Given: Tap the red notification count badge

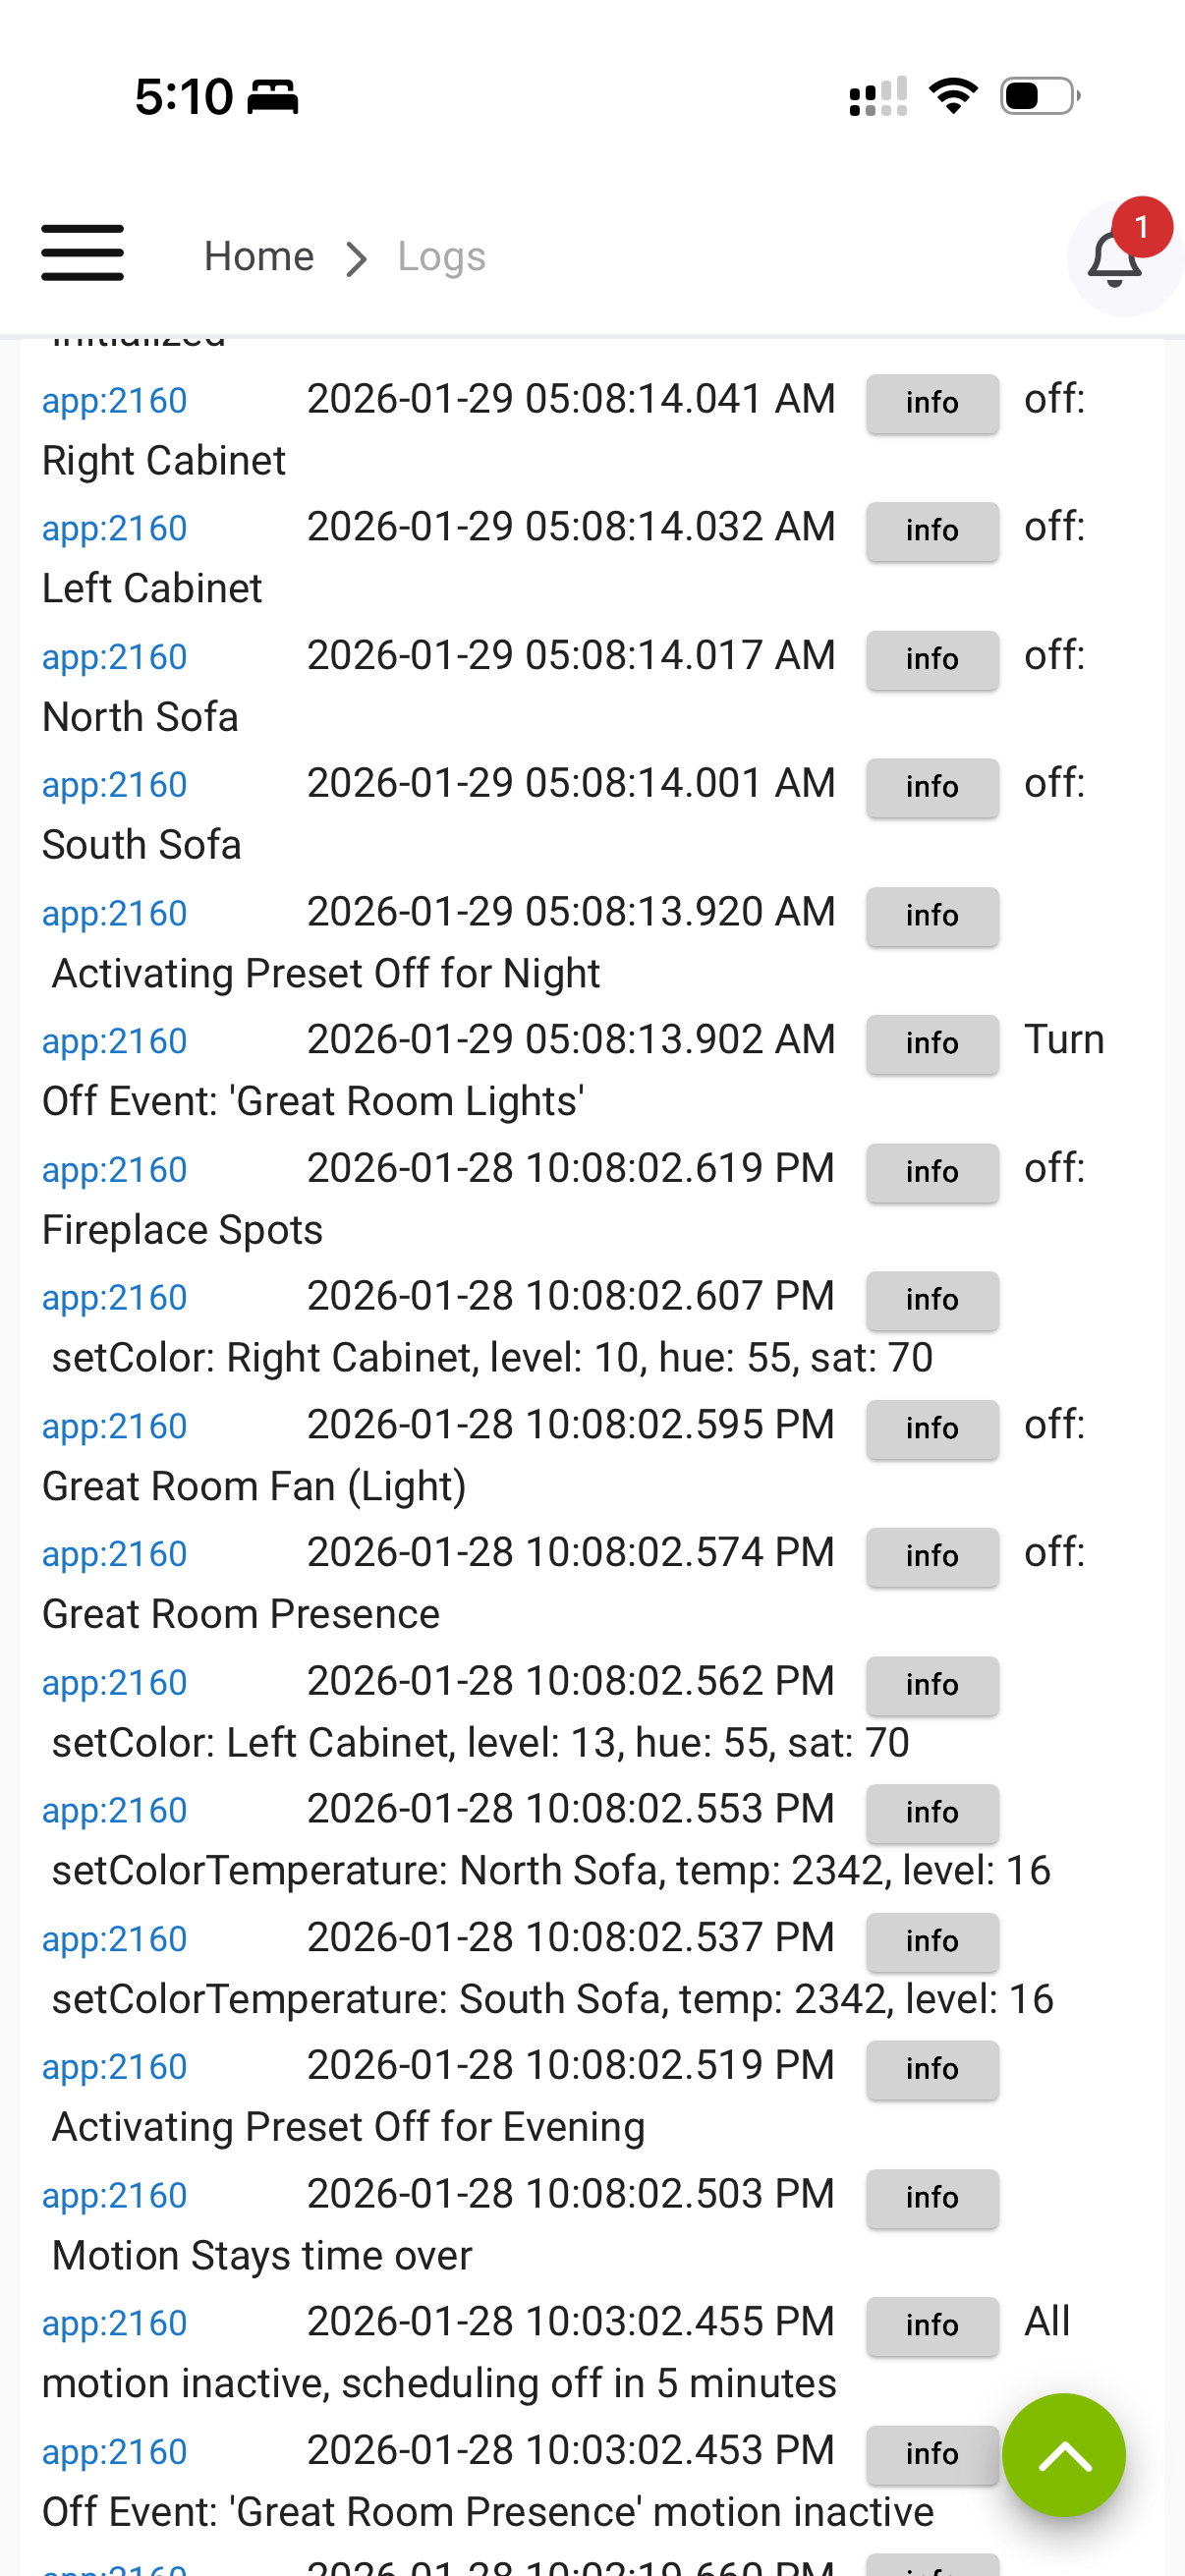Looking at the screenshot, I should [x=1141, y=227].
